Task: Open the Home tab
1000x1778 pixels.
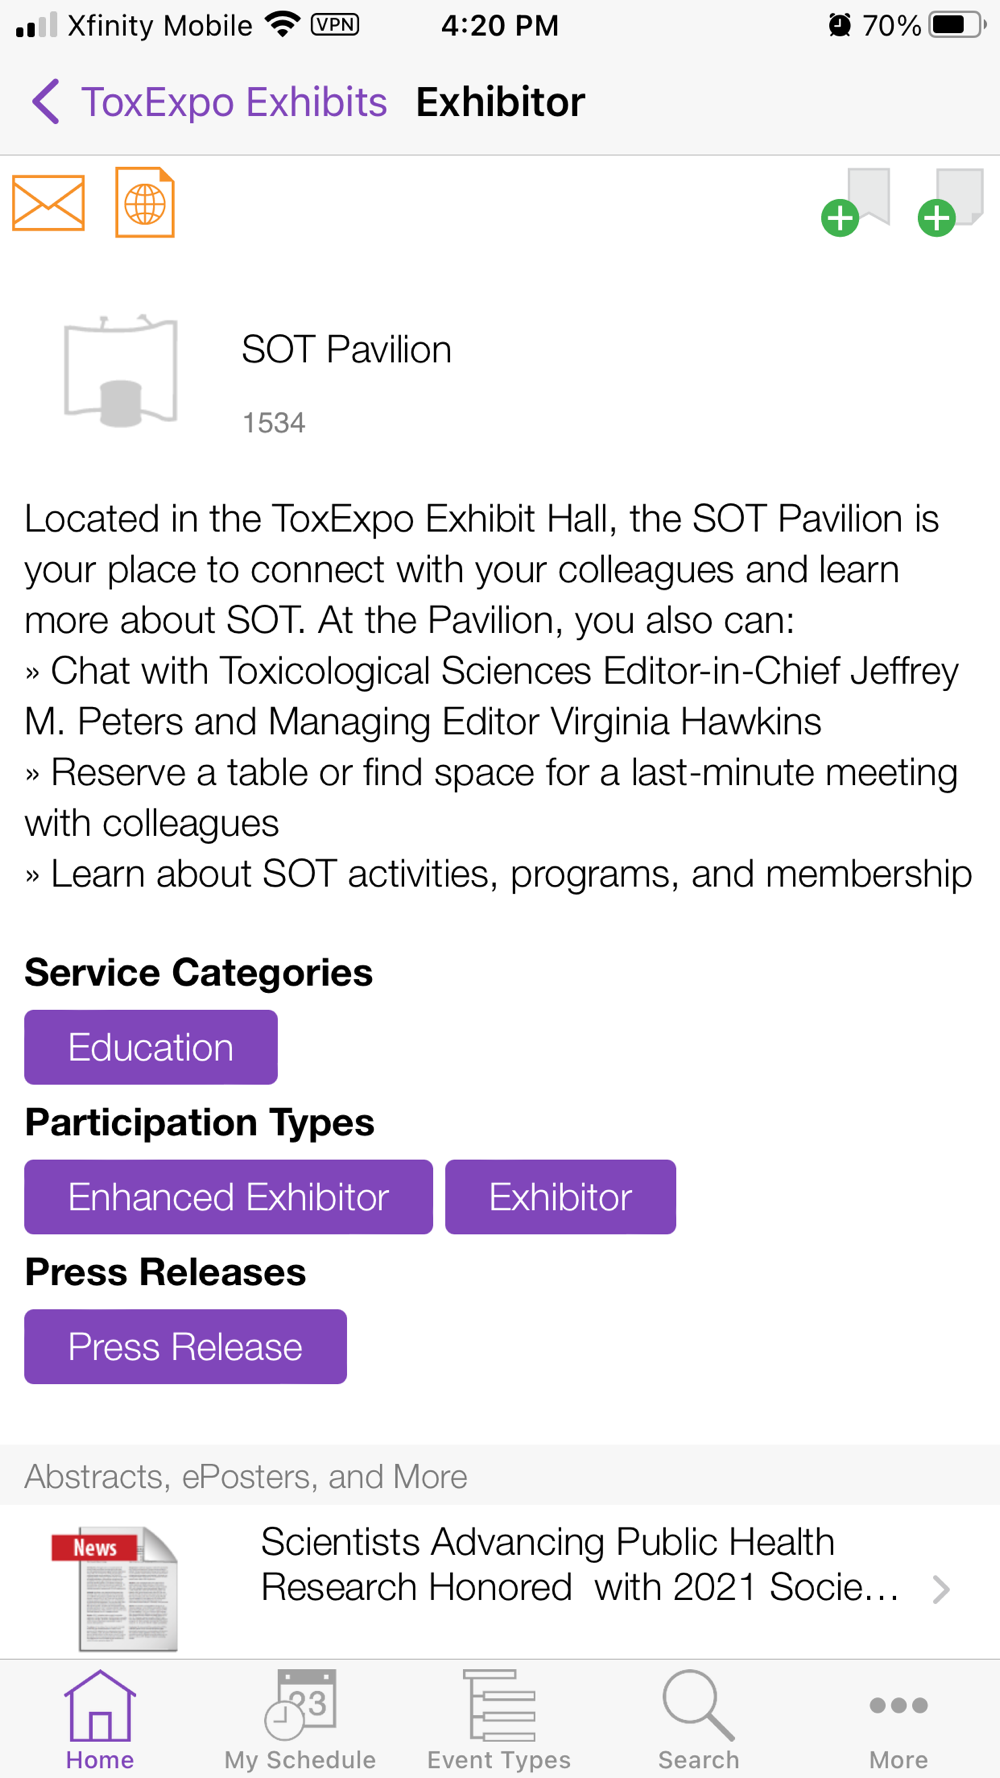Action: point(100,1720)
